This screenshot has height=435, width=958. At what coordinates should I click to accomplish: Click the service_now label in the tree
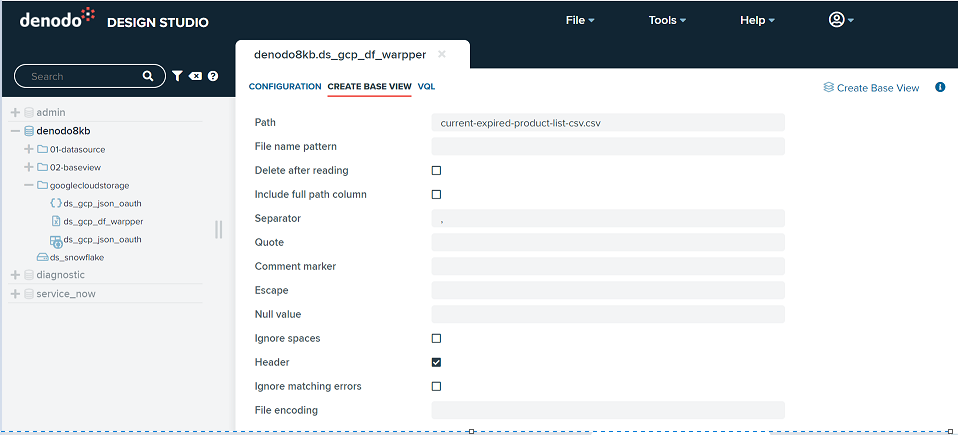[66, 294]
